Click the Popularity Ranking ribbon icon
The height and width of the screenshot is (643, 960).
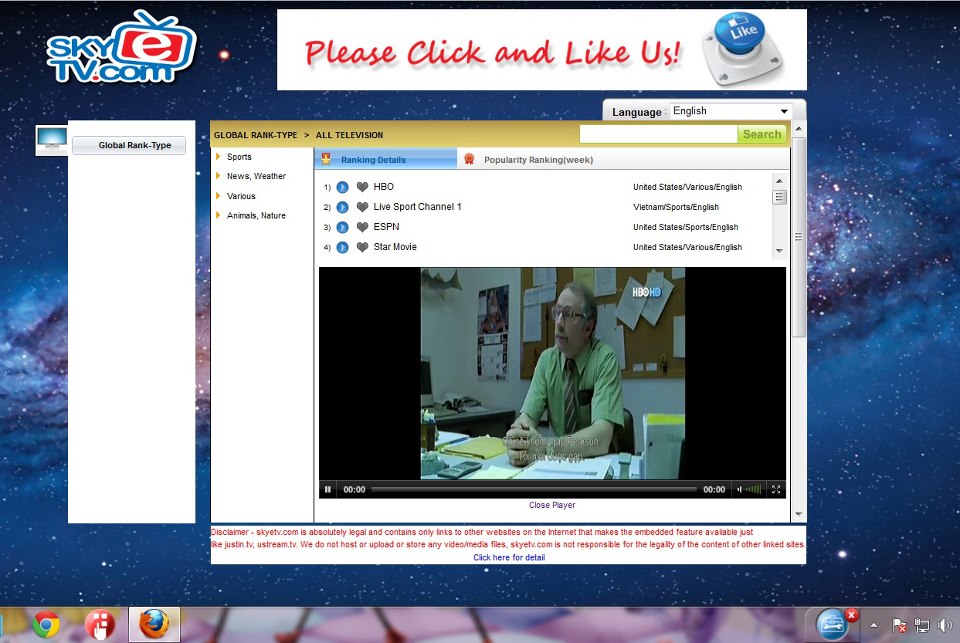coord(469,159)
